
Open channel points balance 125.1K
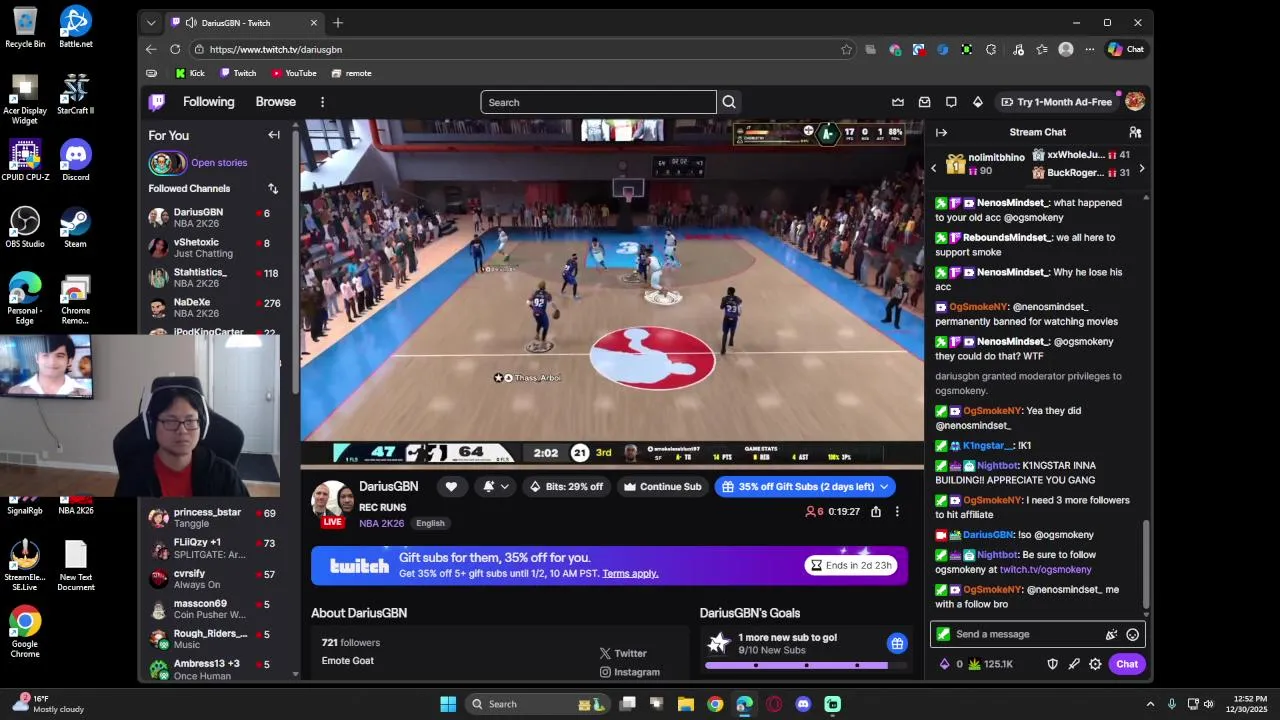coord(990,664)
